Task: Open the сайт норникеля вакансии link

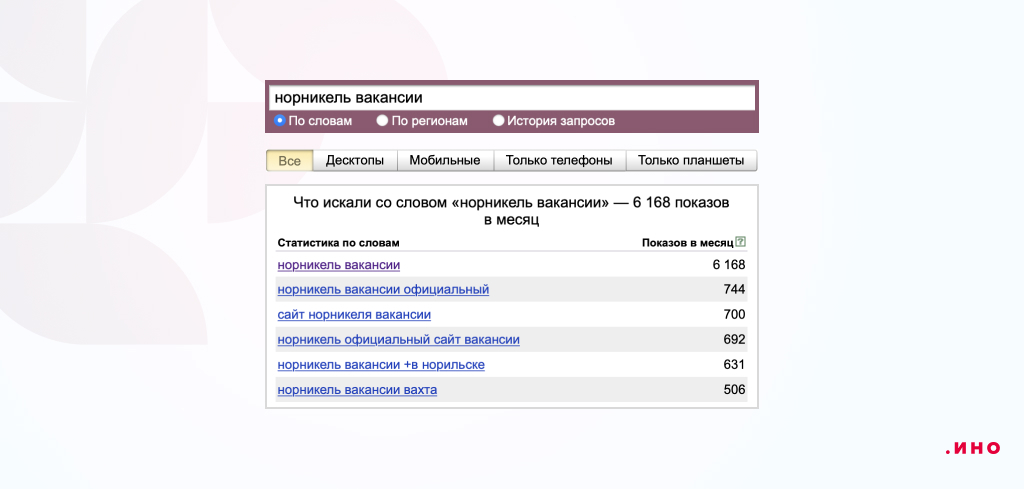Action: pyautogui.click(x=354, y=315)
